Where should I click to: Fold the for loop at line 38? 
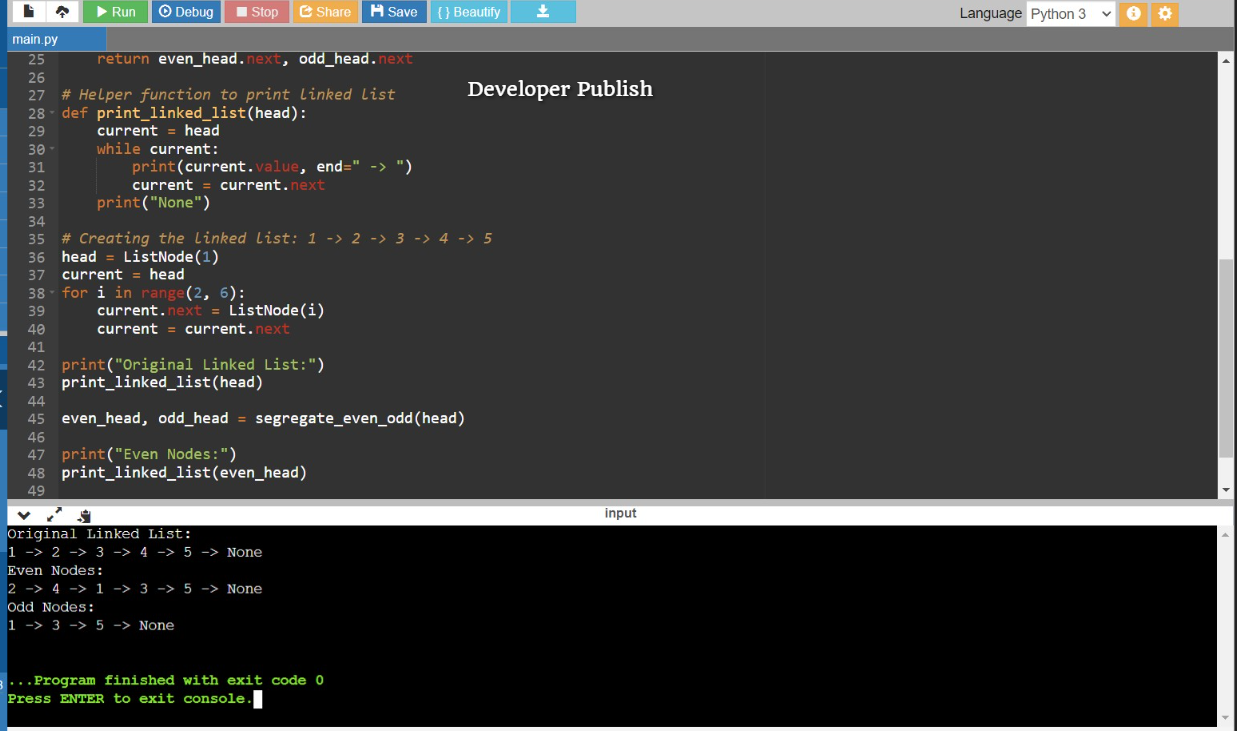52,293
